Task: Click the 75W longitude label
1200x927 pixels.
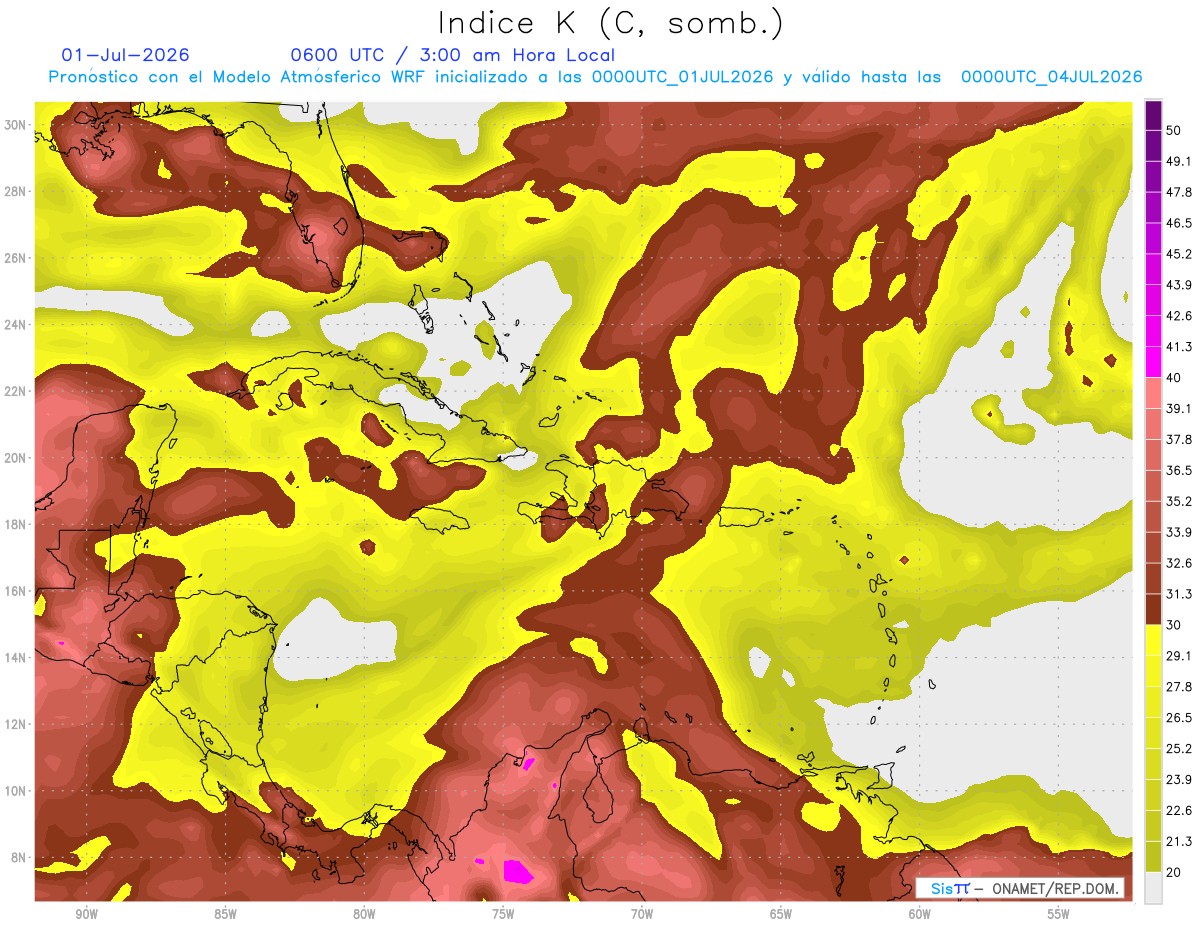Action: 503,914
